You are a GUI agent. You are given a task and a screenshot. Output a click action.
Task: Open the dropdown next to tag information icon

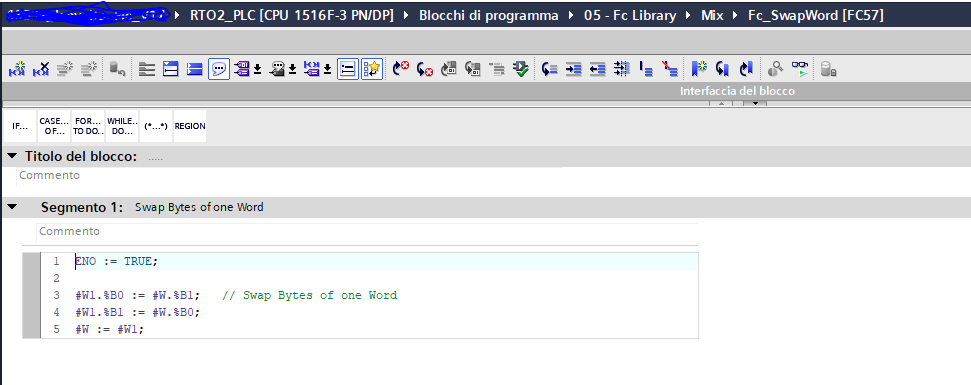point(292,69)
